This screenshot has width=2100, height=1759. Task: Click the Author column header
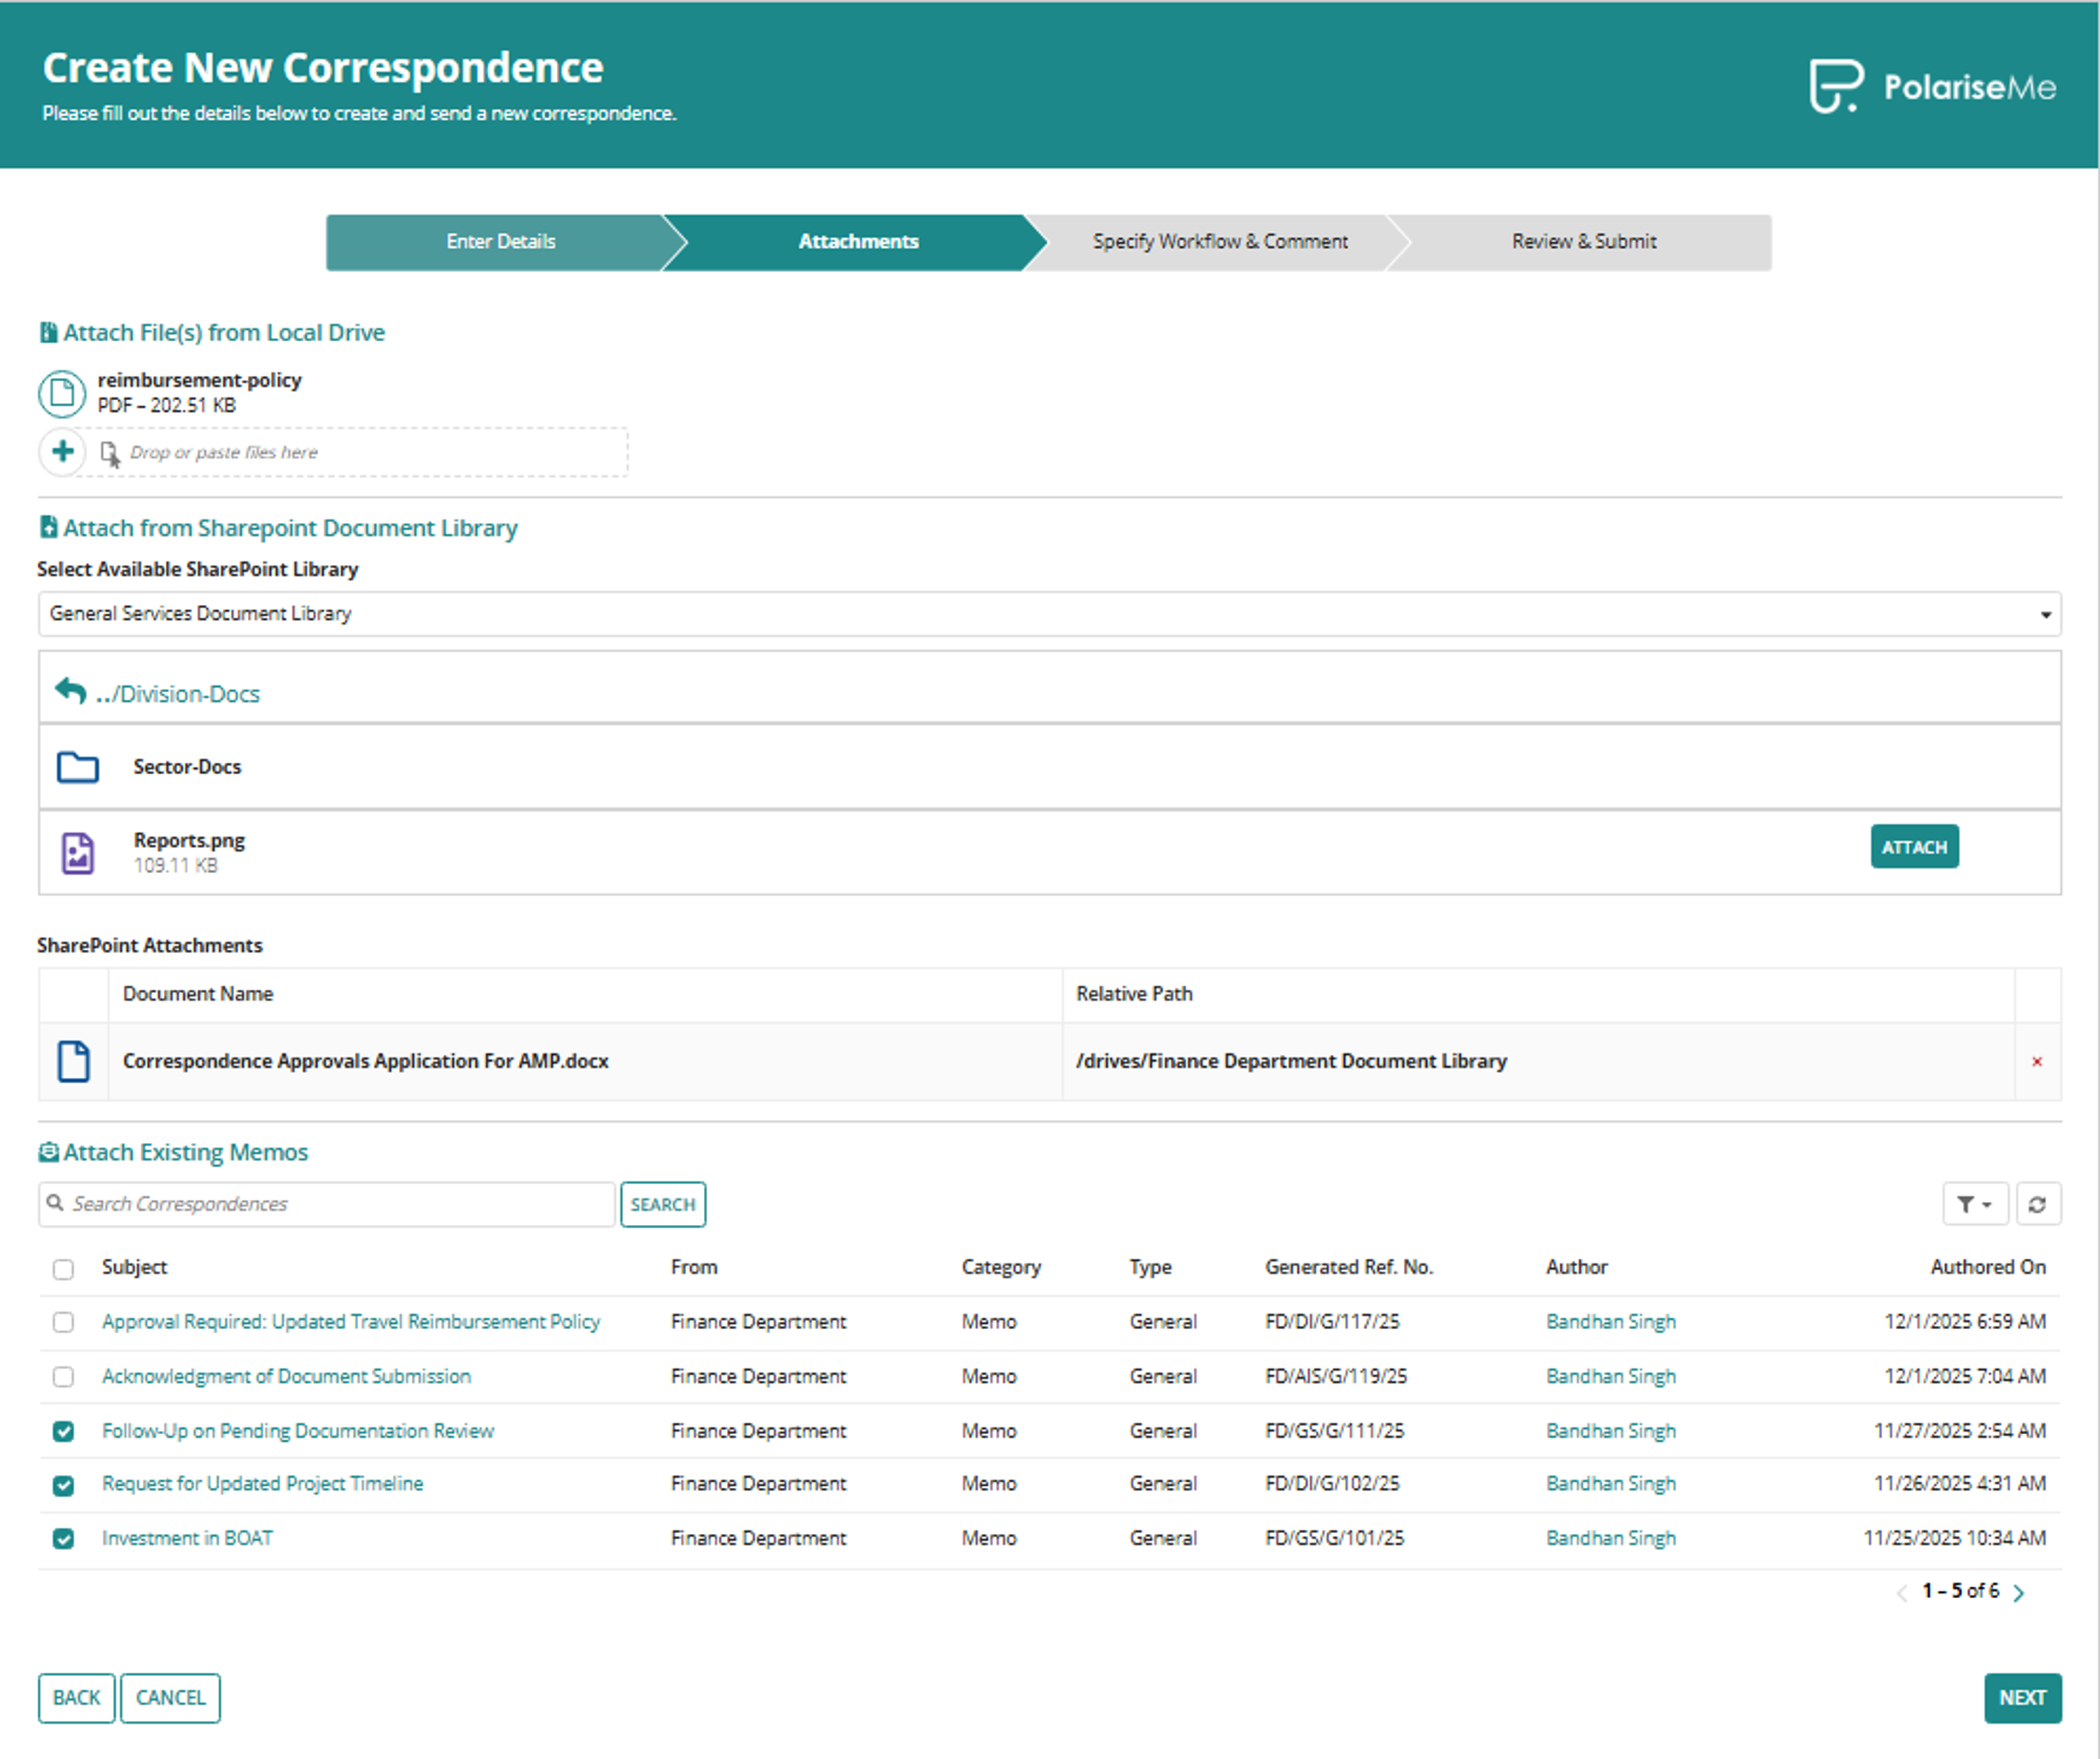1576,1267
